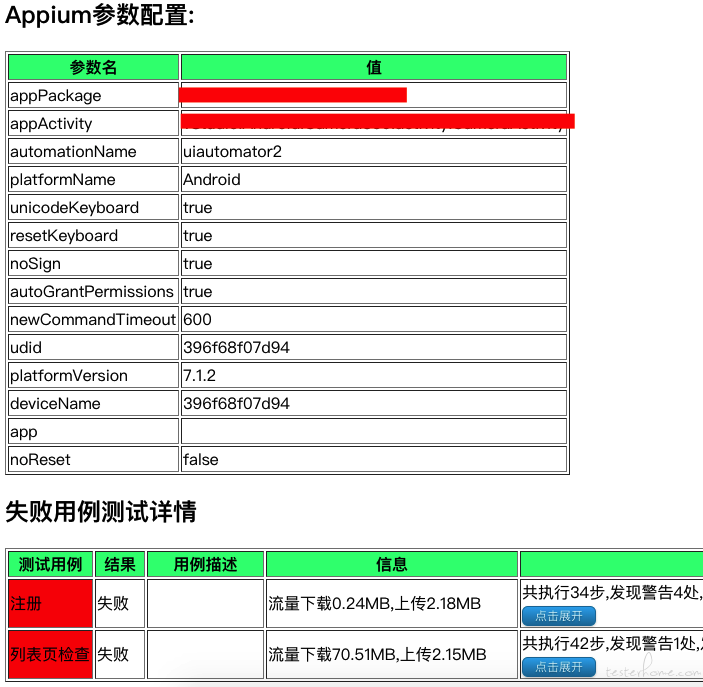Click the 结果 column header
This screenshot has width=703, height=687.
click(120, 564)
